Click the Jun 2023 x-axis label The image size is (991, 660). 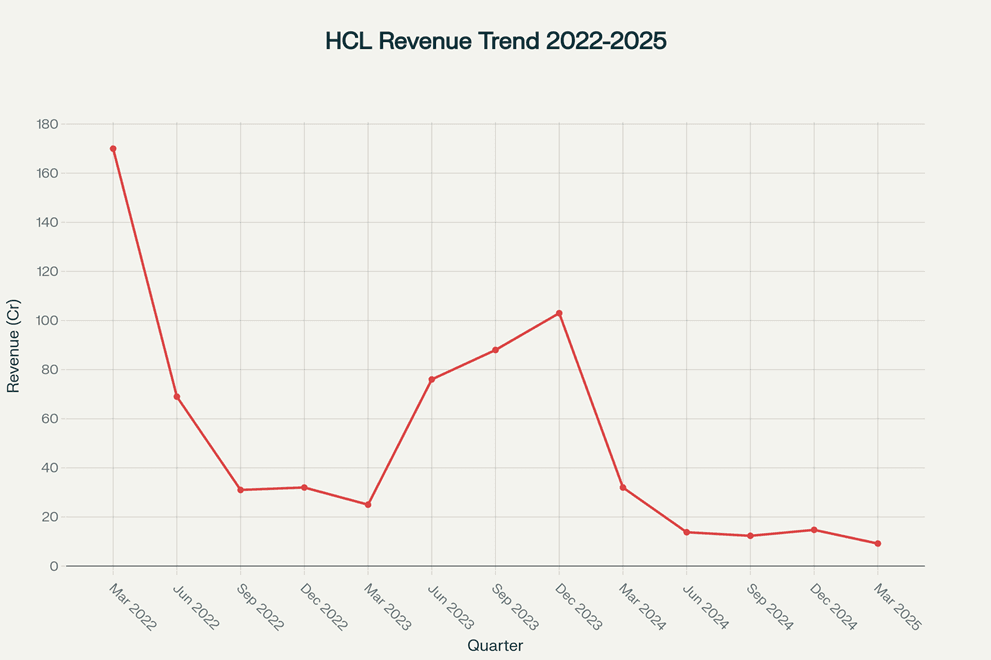tap(455, 606)
